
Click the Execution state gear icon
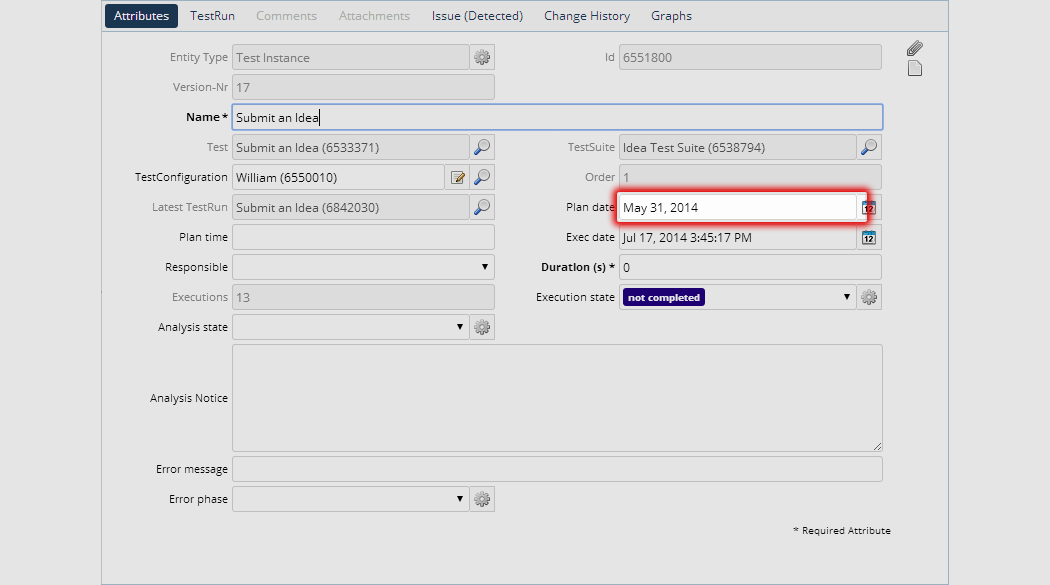(x=869, y=297)
